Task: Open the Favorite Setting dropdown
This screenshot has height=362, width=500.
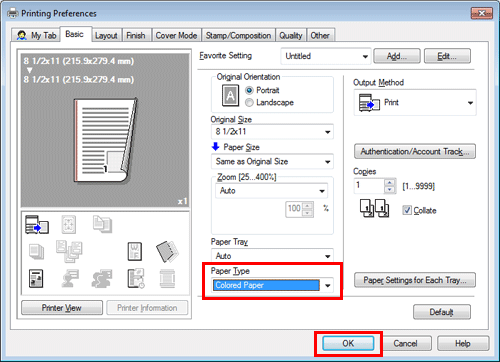Action: [325, 56]
